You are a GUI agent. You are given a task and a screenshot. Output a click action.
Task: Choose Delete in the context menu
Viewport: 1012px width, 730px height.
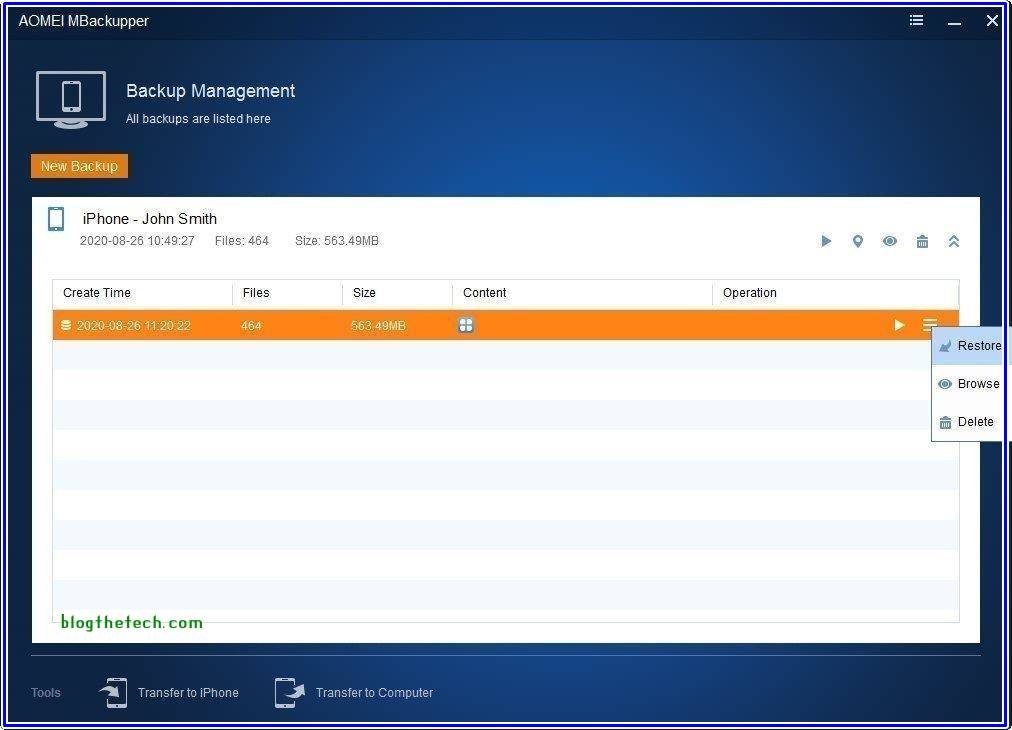click(x=967, y=422)
